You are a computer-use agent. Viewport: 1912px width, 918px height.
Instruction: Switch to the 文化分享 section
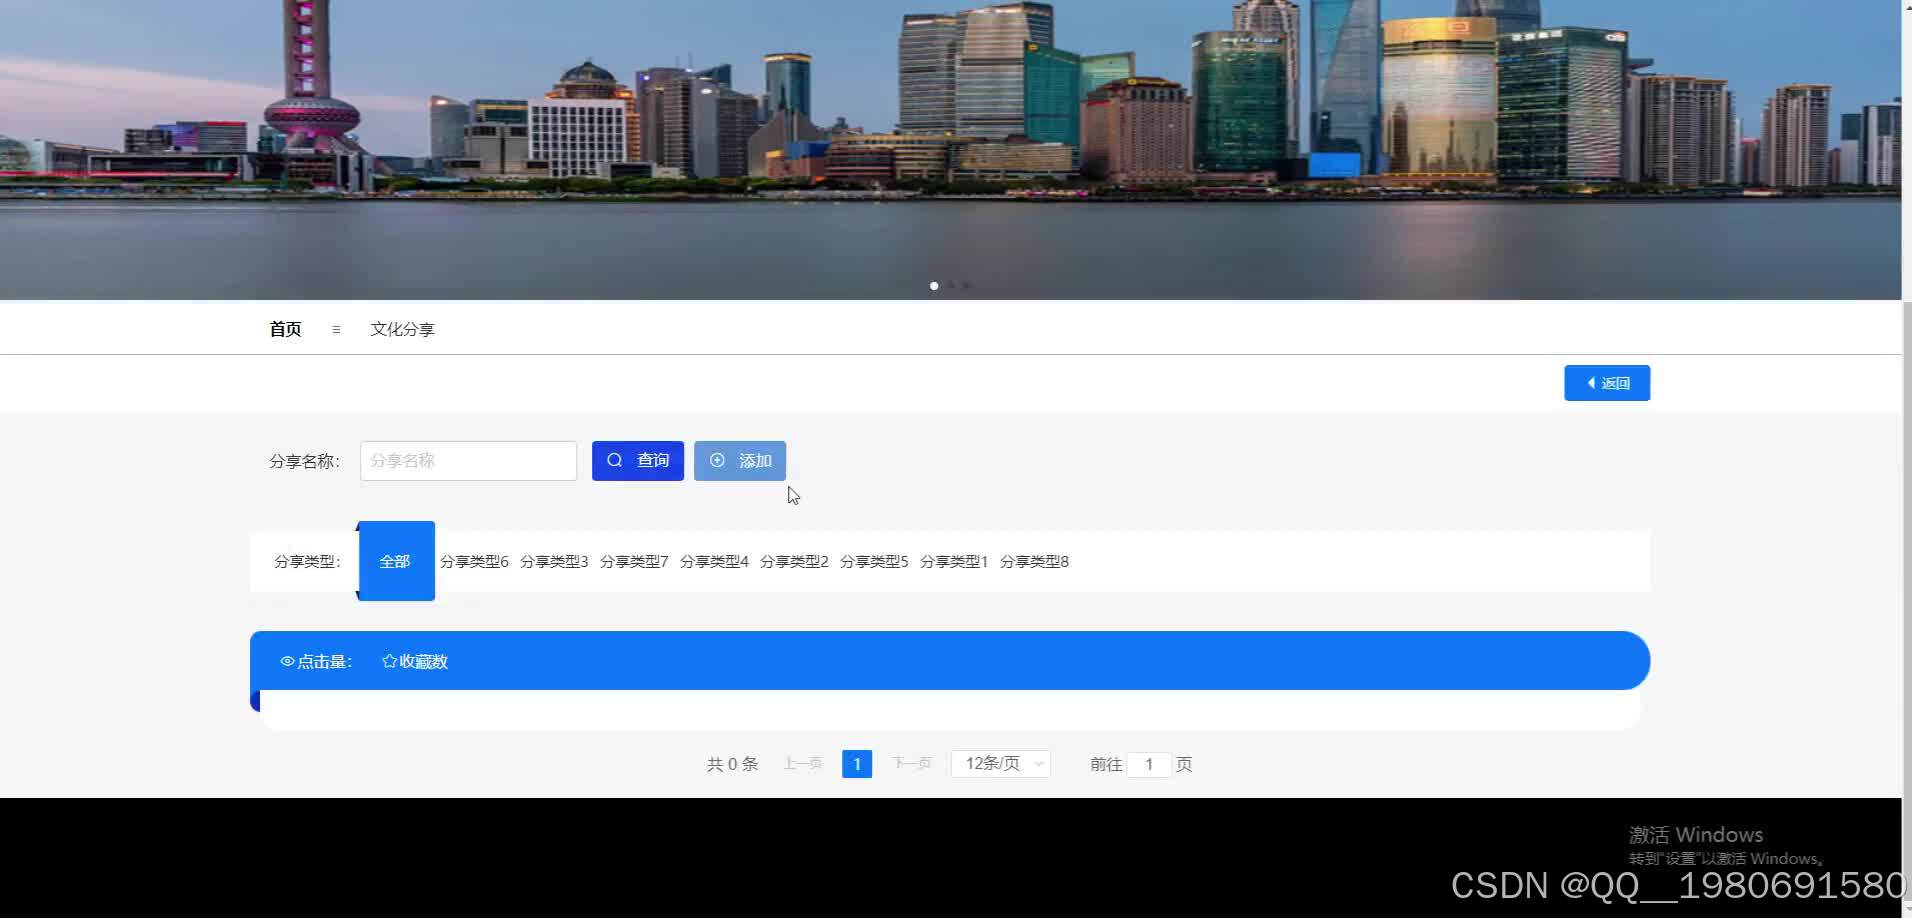pos(402,329)
